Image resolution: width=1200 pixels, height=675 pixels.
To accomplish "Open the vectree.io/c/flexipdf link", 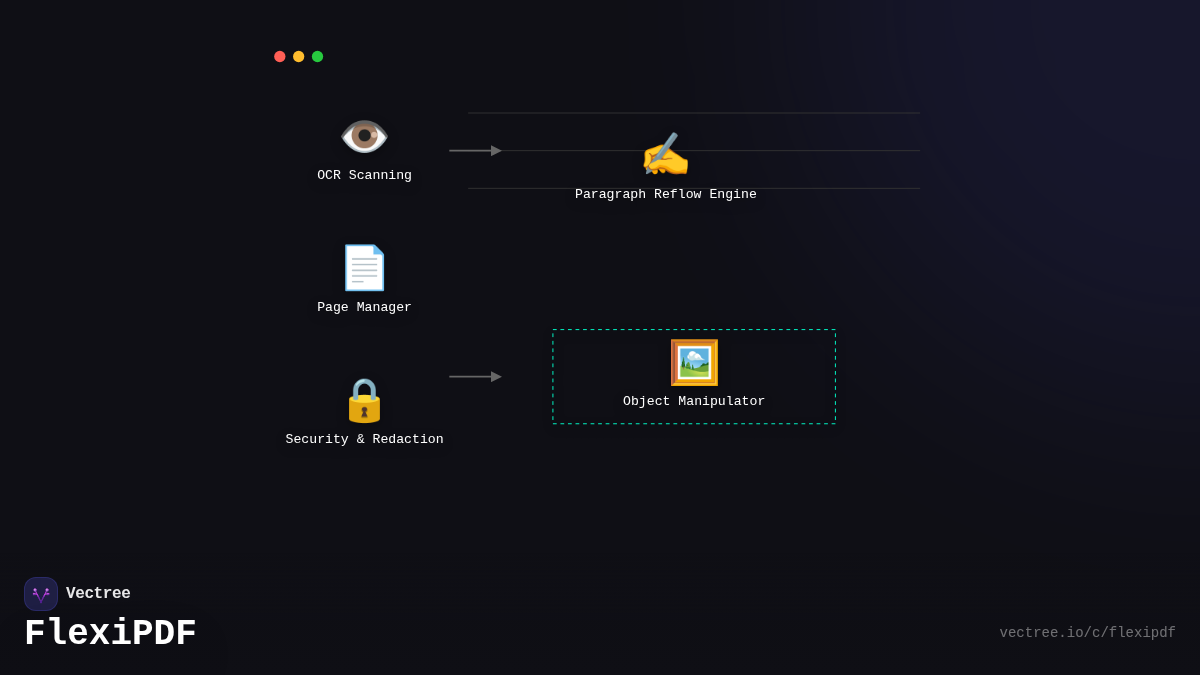I will 1087,633.
